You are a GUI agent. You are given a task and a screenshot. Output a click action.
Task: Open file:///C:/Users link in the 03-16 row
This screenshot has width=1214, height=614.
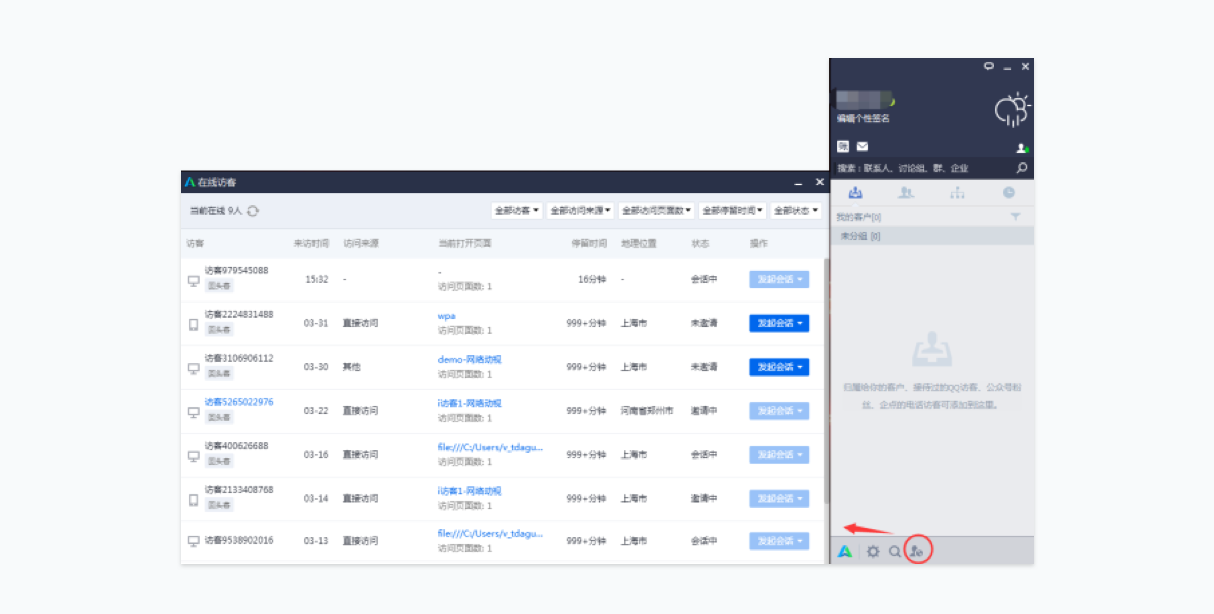[491, 447]
